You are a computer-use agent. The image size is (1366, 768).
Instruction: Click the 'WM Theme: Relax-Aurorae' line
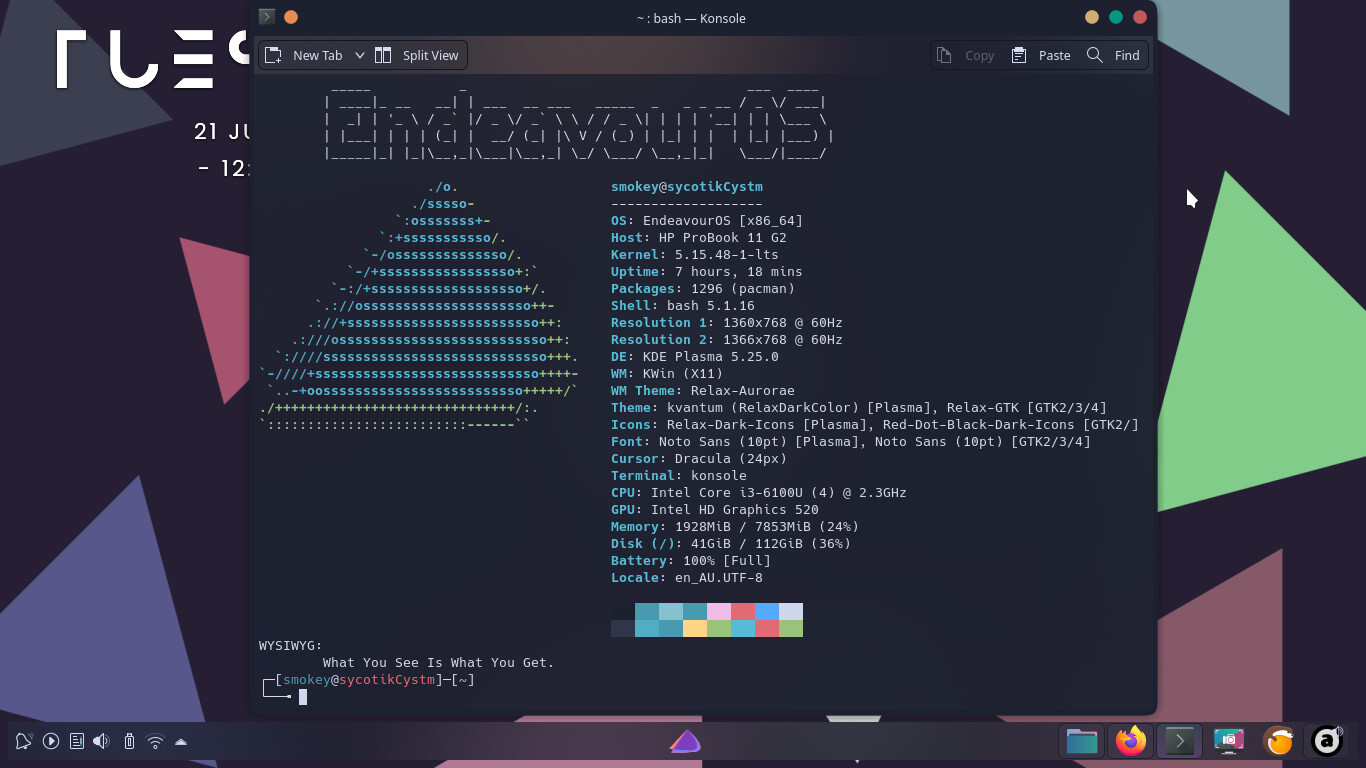click(x=703, y=391)
